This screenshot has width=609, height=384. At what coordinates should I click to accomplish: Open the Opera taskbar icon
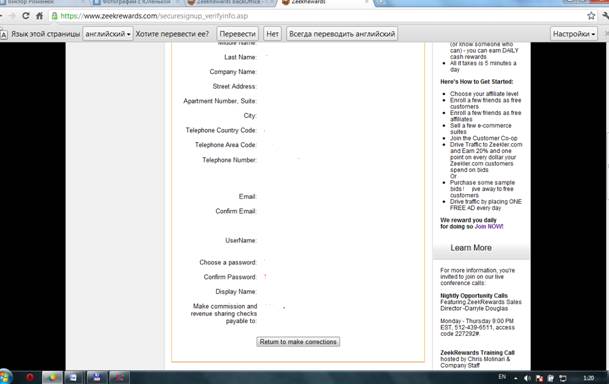click(x=30, y=377)
